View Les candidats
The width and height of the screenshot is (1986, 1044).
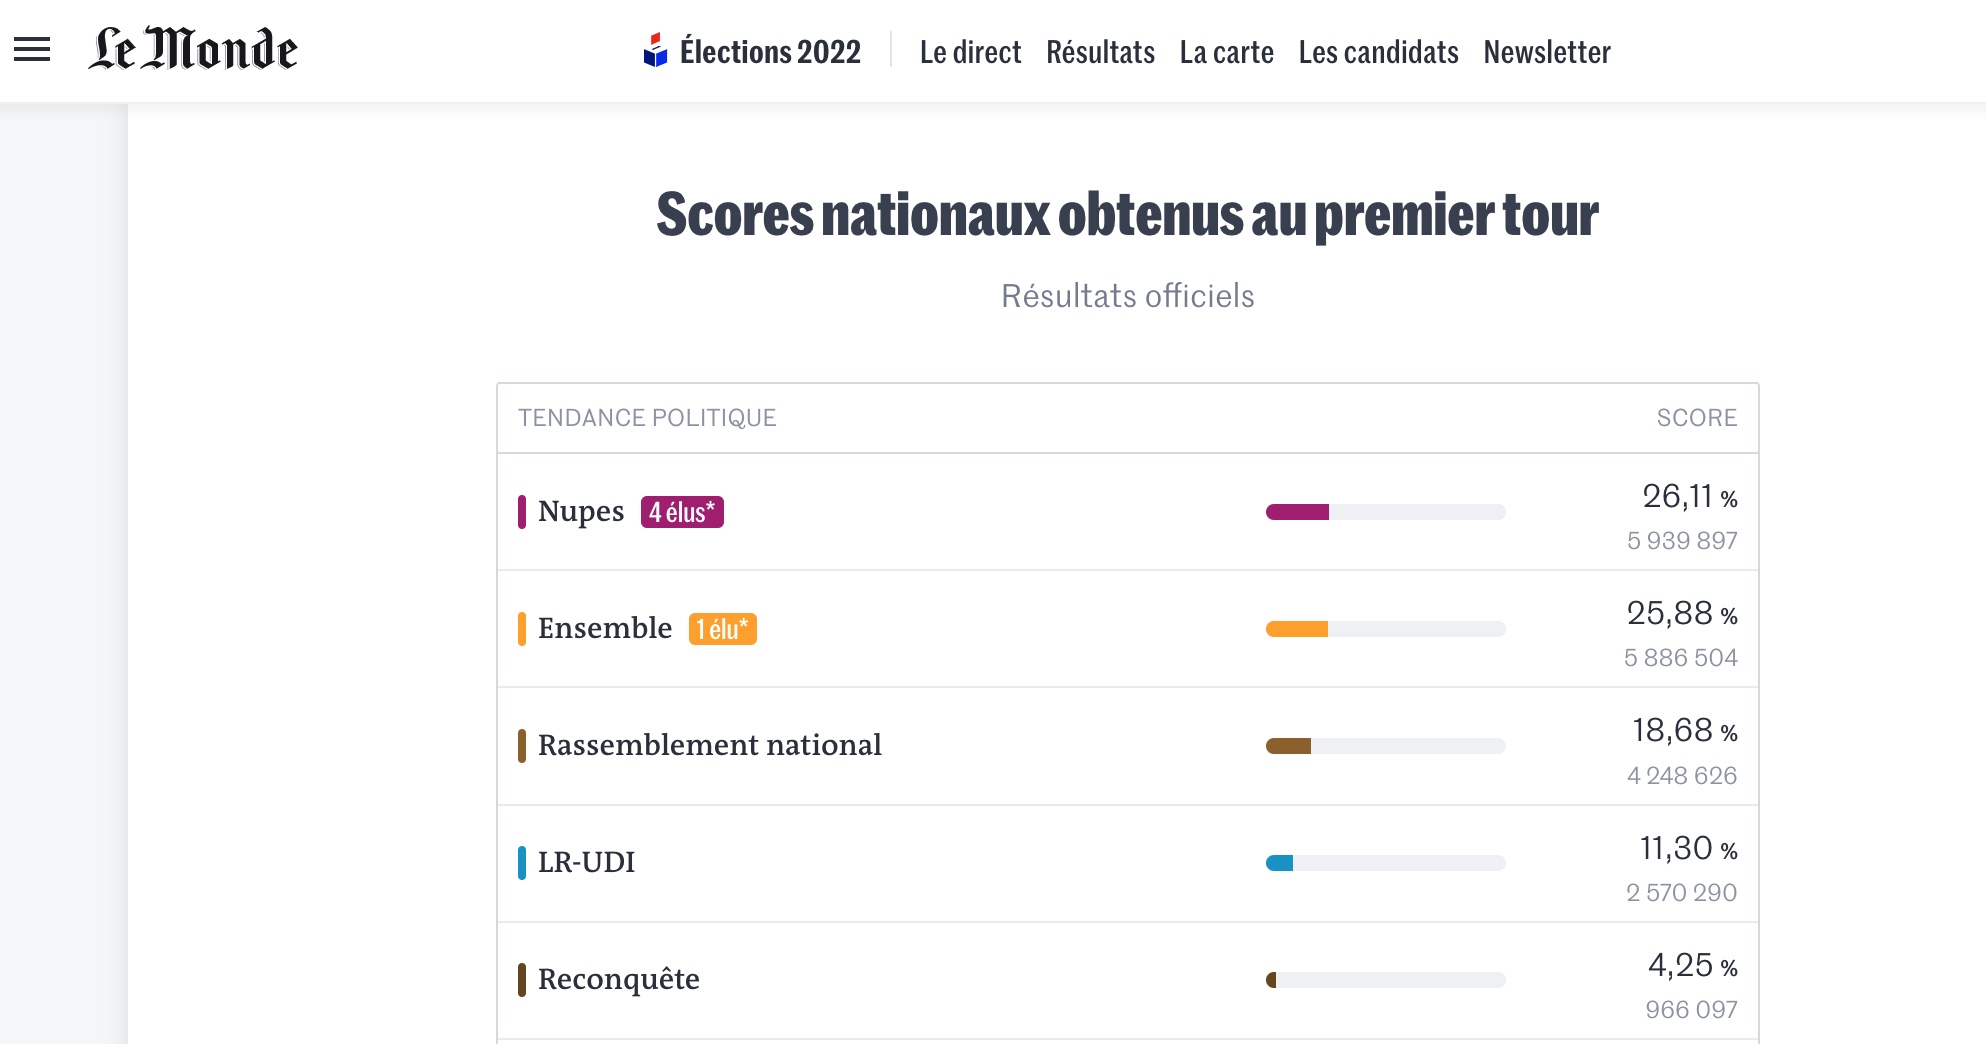[1378, 52]
